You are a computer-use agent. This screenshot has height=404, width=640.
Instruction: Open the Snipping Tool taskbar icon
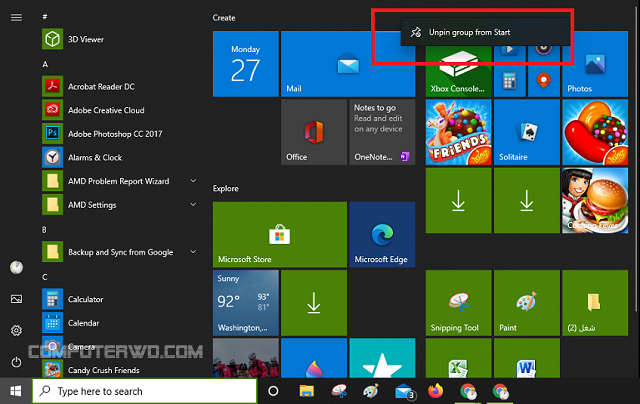coord(339,391)
